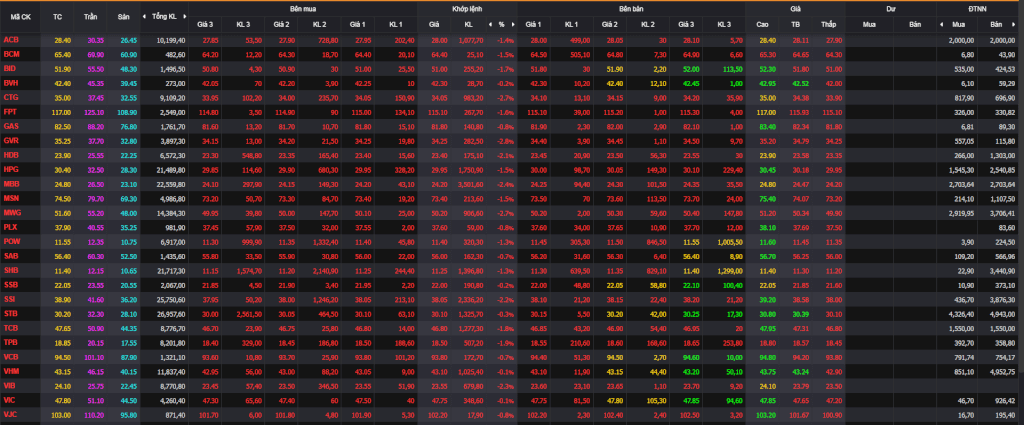Open the SHB ticker
The width and height of the screenshot is (1024, 425).
click(10, 270)
